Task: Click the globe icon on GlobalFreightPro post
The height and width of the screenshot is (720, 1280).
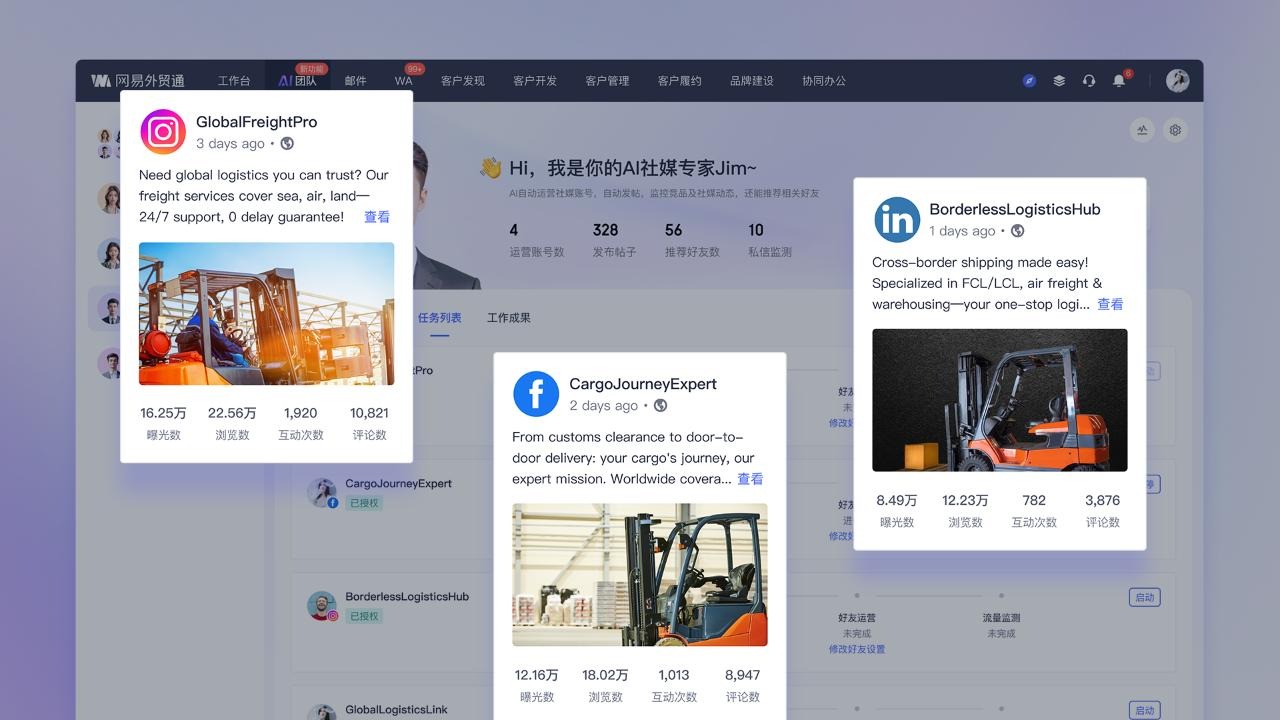Action: pos(287,144)
